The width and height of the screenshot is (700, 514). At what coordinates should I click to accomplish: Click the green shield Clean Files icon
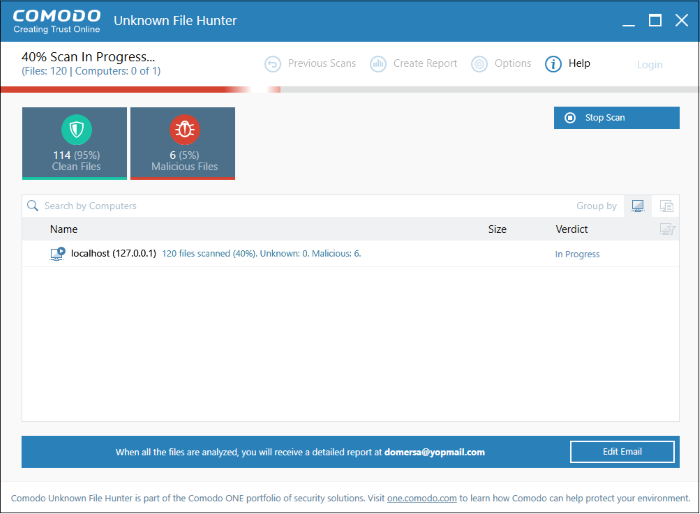76,130
